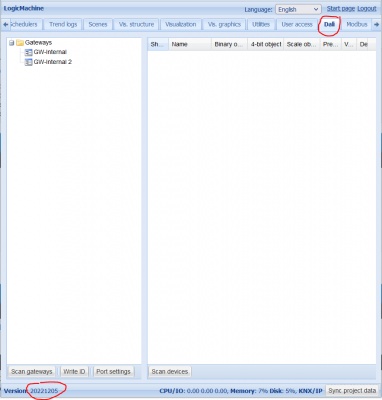Click Sync project data button
The image size is (382, 400).
(x=352, y=391)
